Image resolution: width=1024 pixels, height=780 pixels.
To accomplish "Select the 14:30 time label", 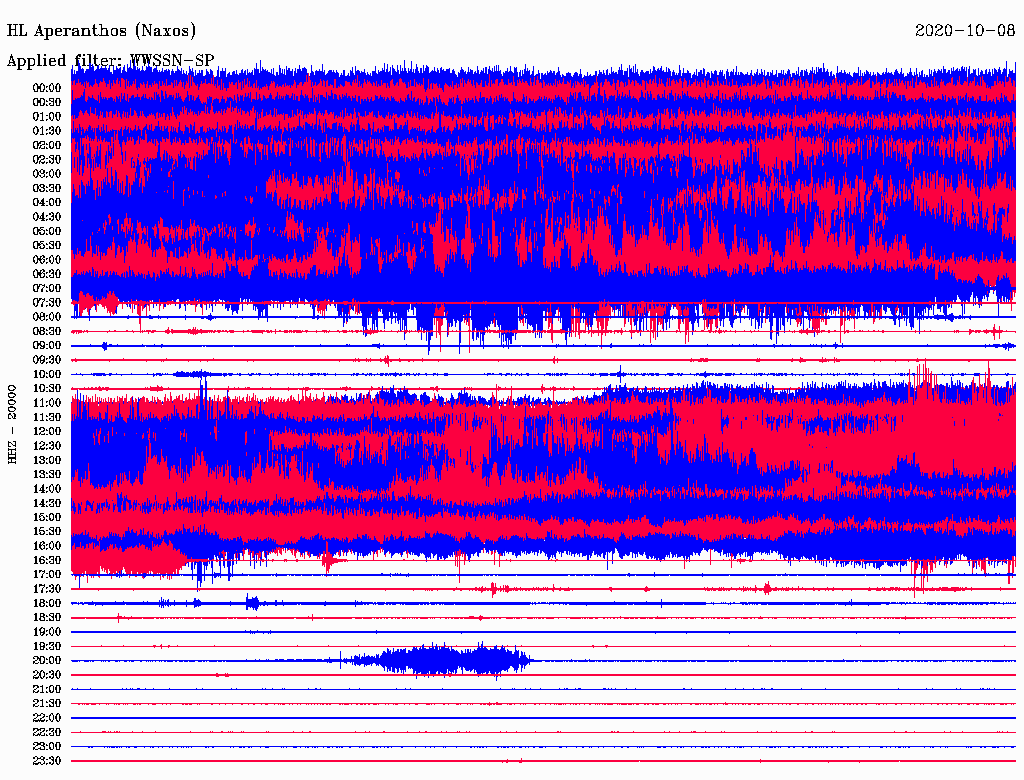I will 47,503.
